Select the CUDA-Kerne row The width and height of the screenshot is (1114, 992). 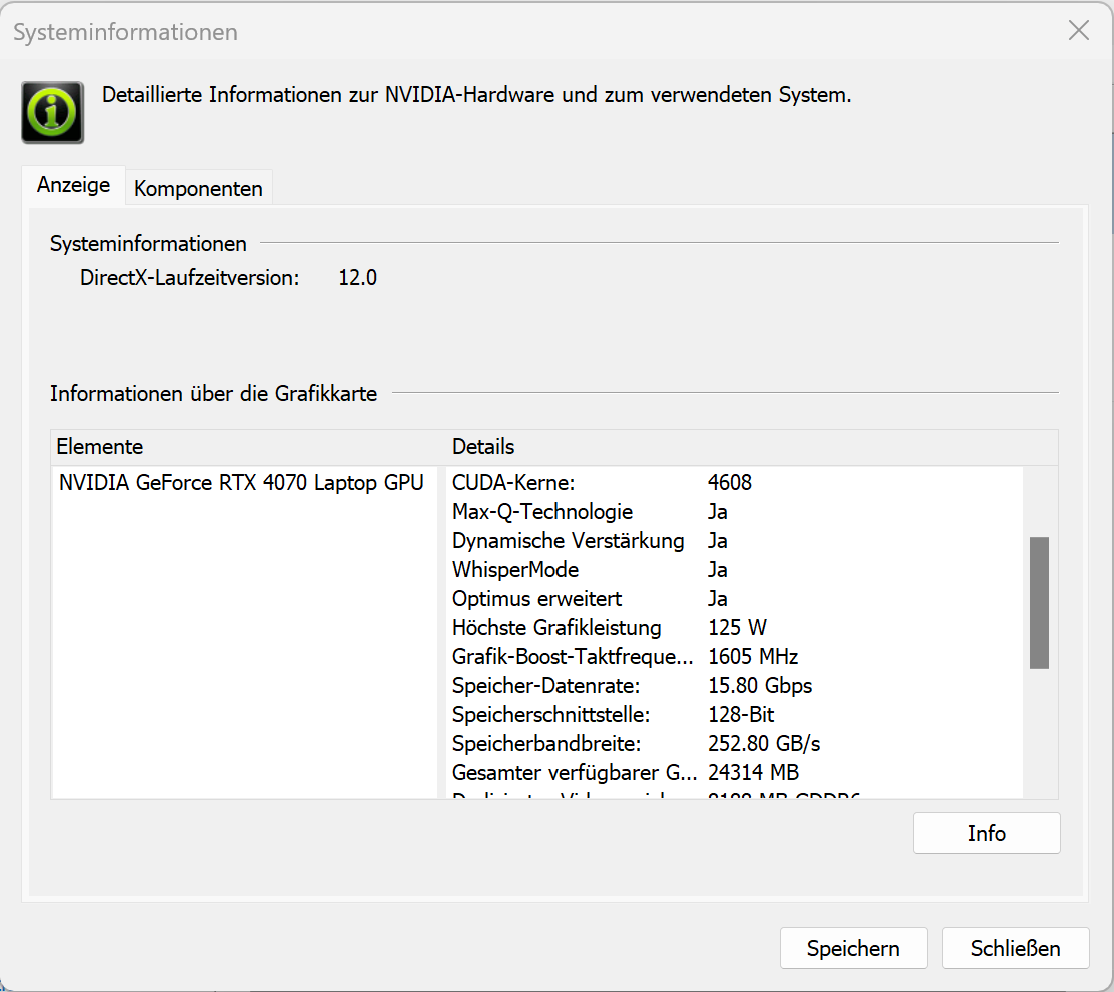click(514, 483)
